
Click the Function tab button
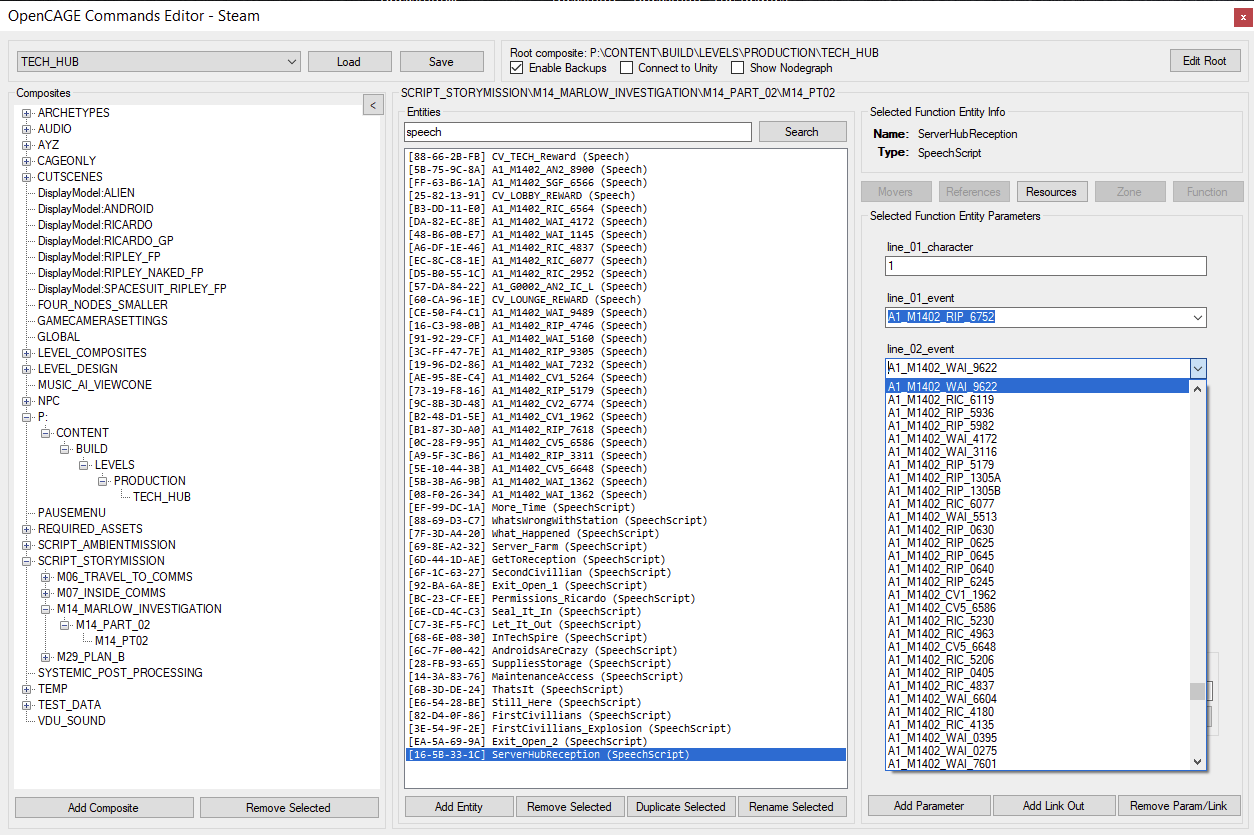coord(1207,192)
